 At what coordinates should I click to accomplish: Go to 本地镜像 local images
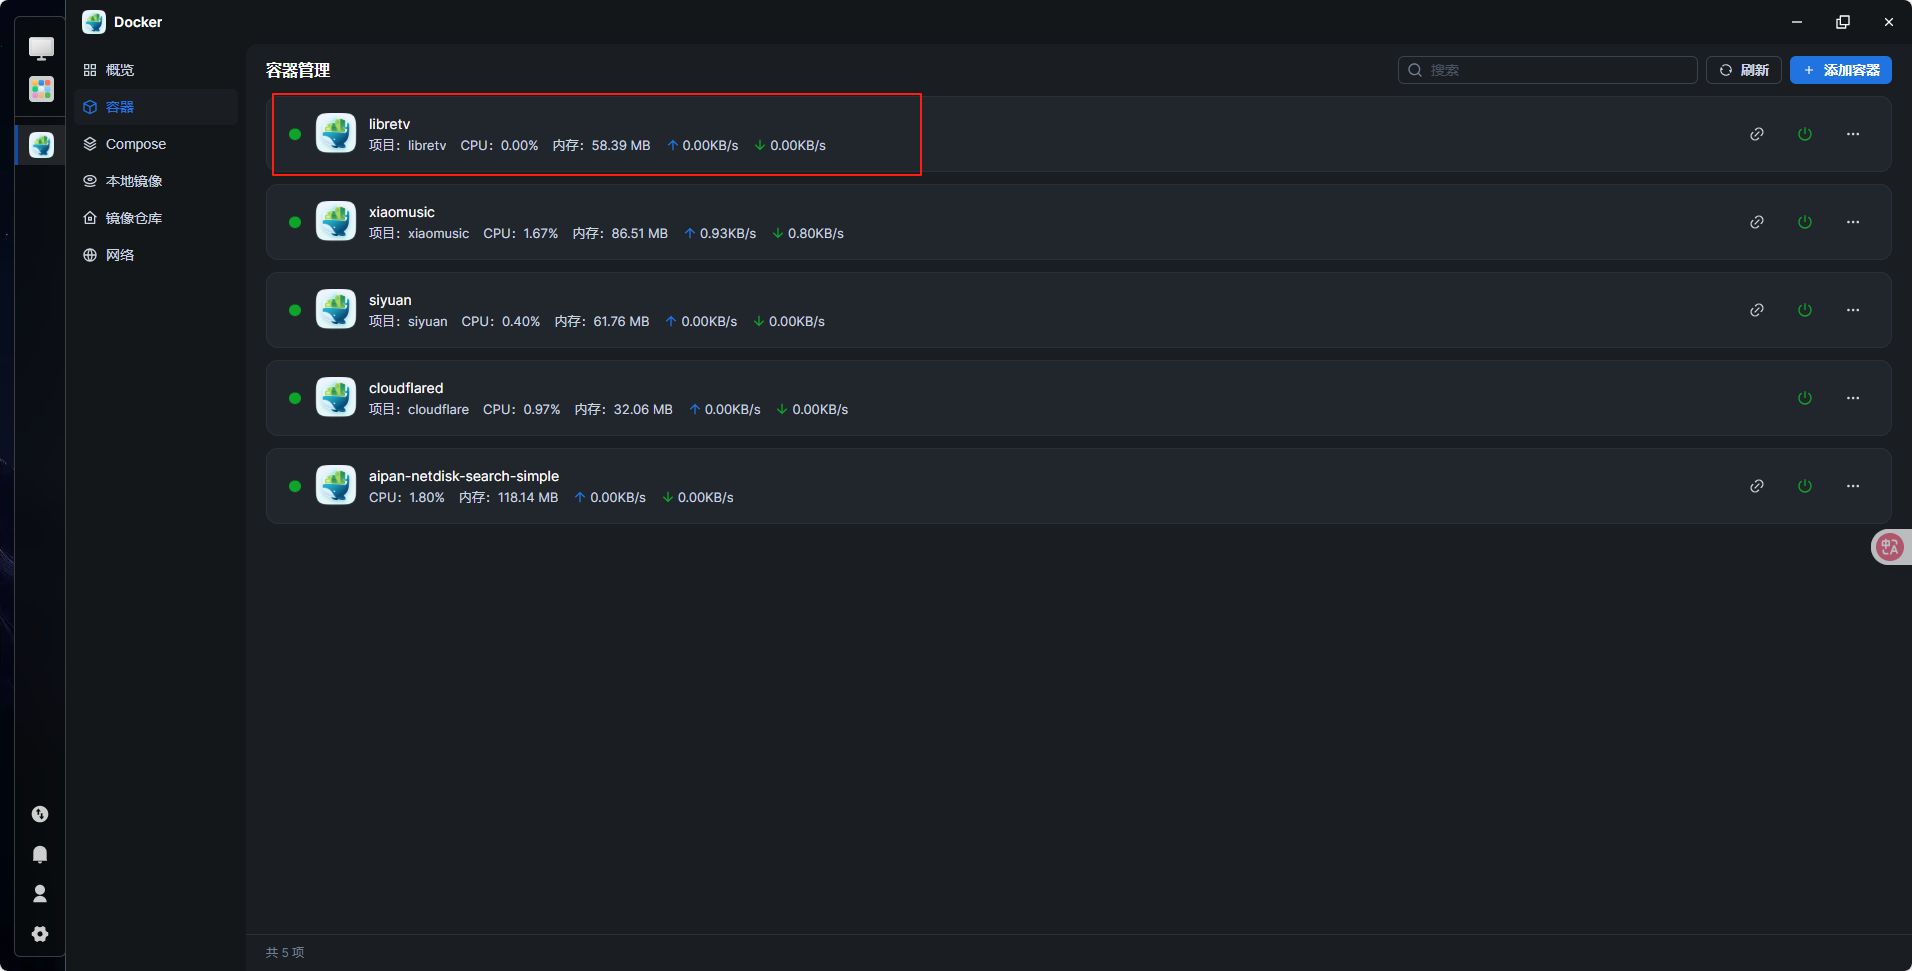[x=156, y=181]
